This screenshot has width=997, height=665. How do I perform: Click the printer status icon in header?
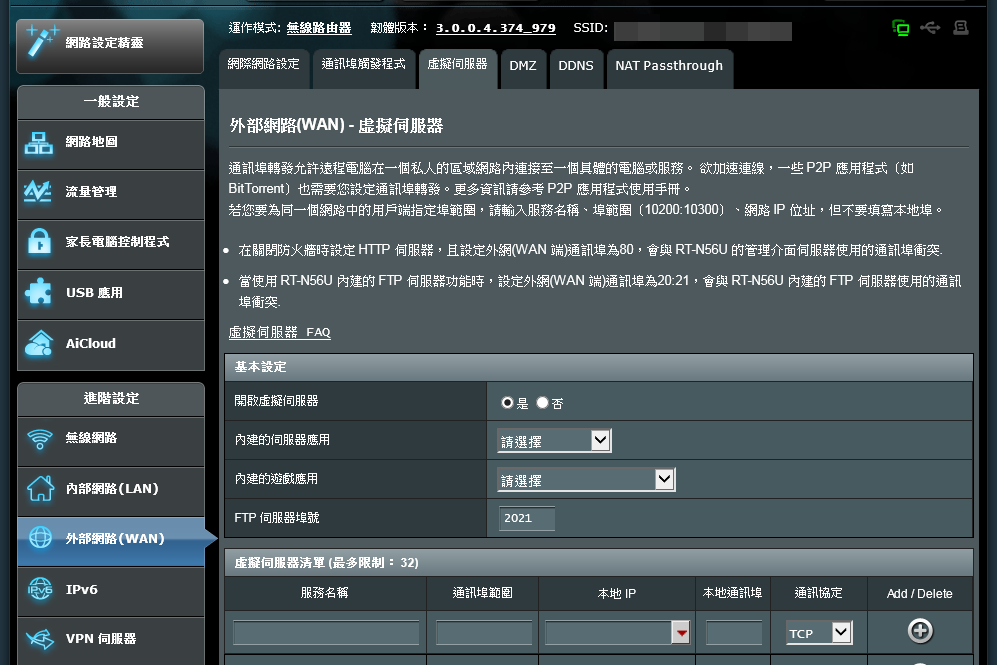(960, 28)
